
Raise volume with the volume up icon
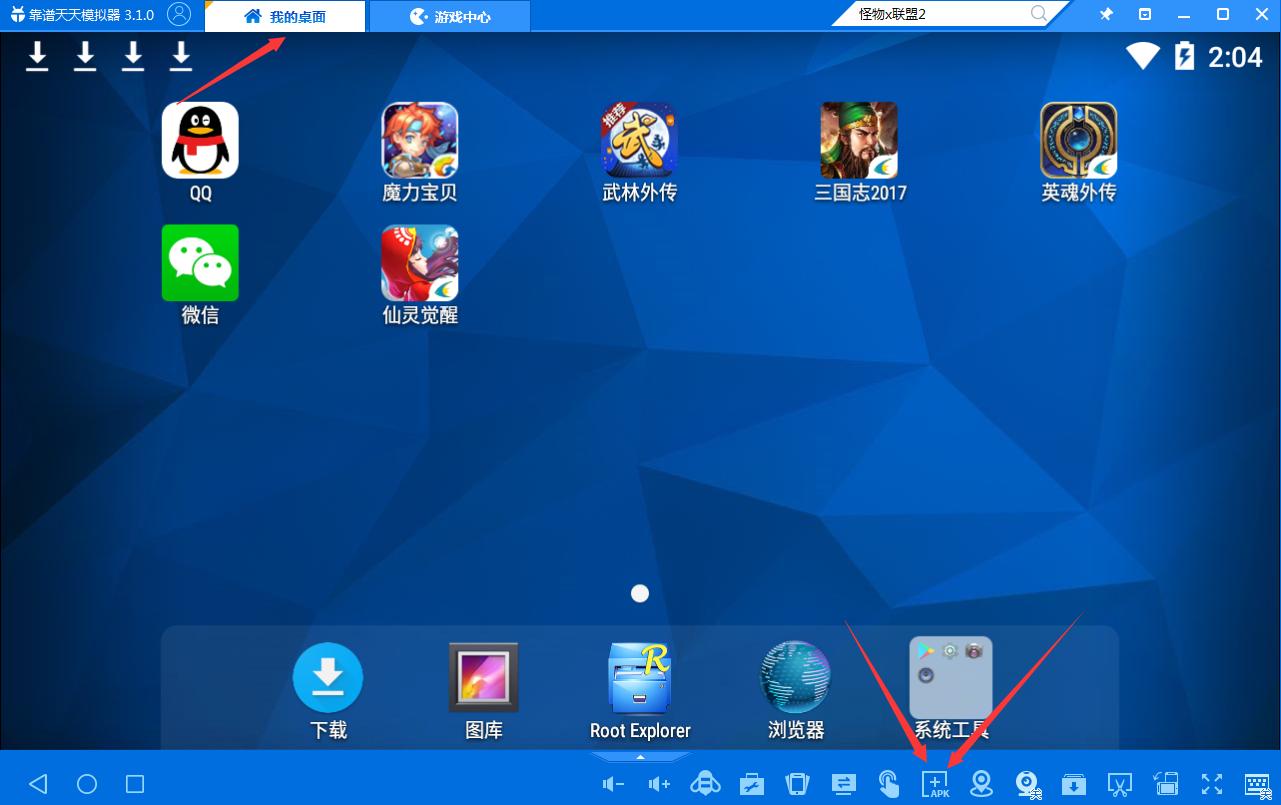(659, 784)
